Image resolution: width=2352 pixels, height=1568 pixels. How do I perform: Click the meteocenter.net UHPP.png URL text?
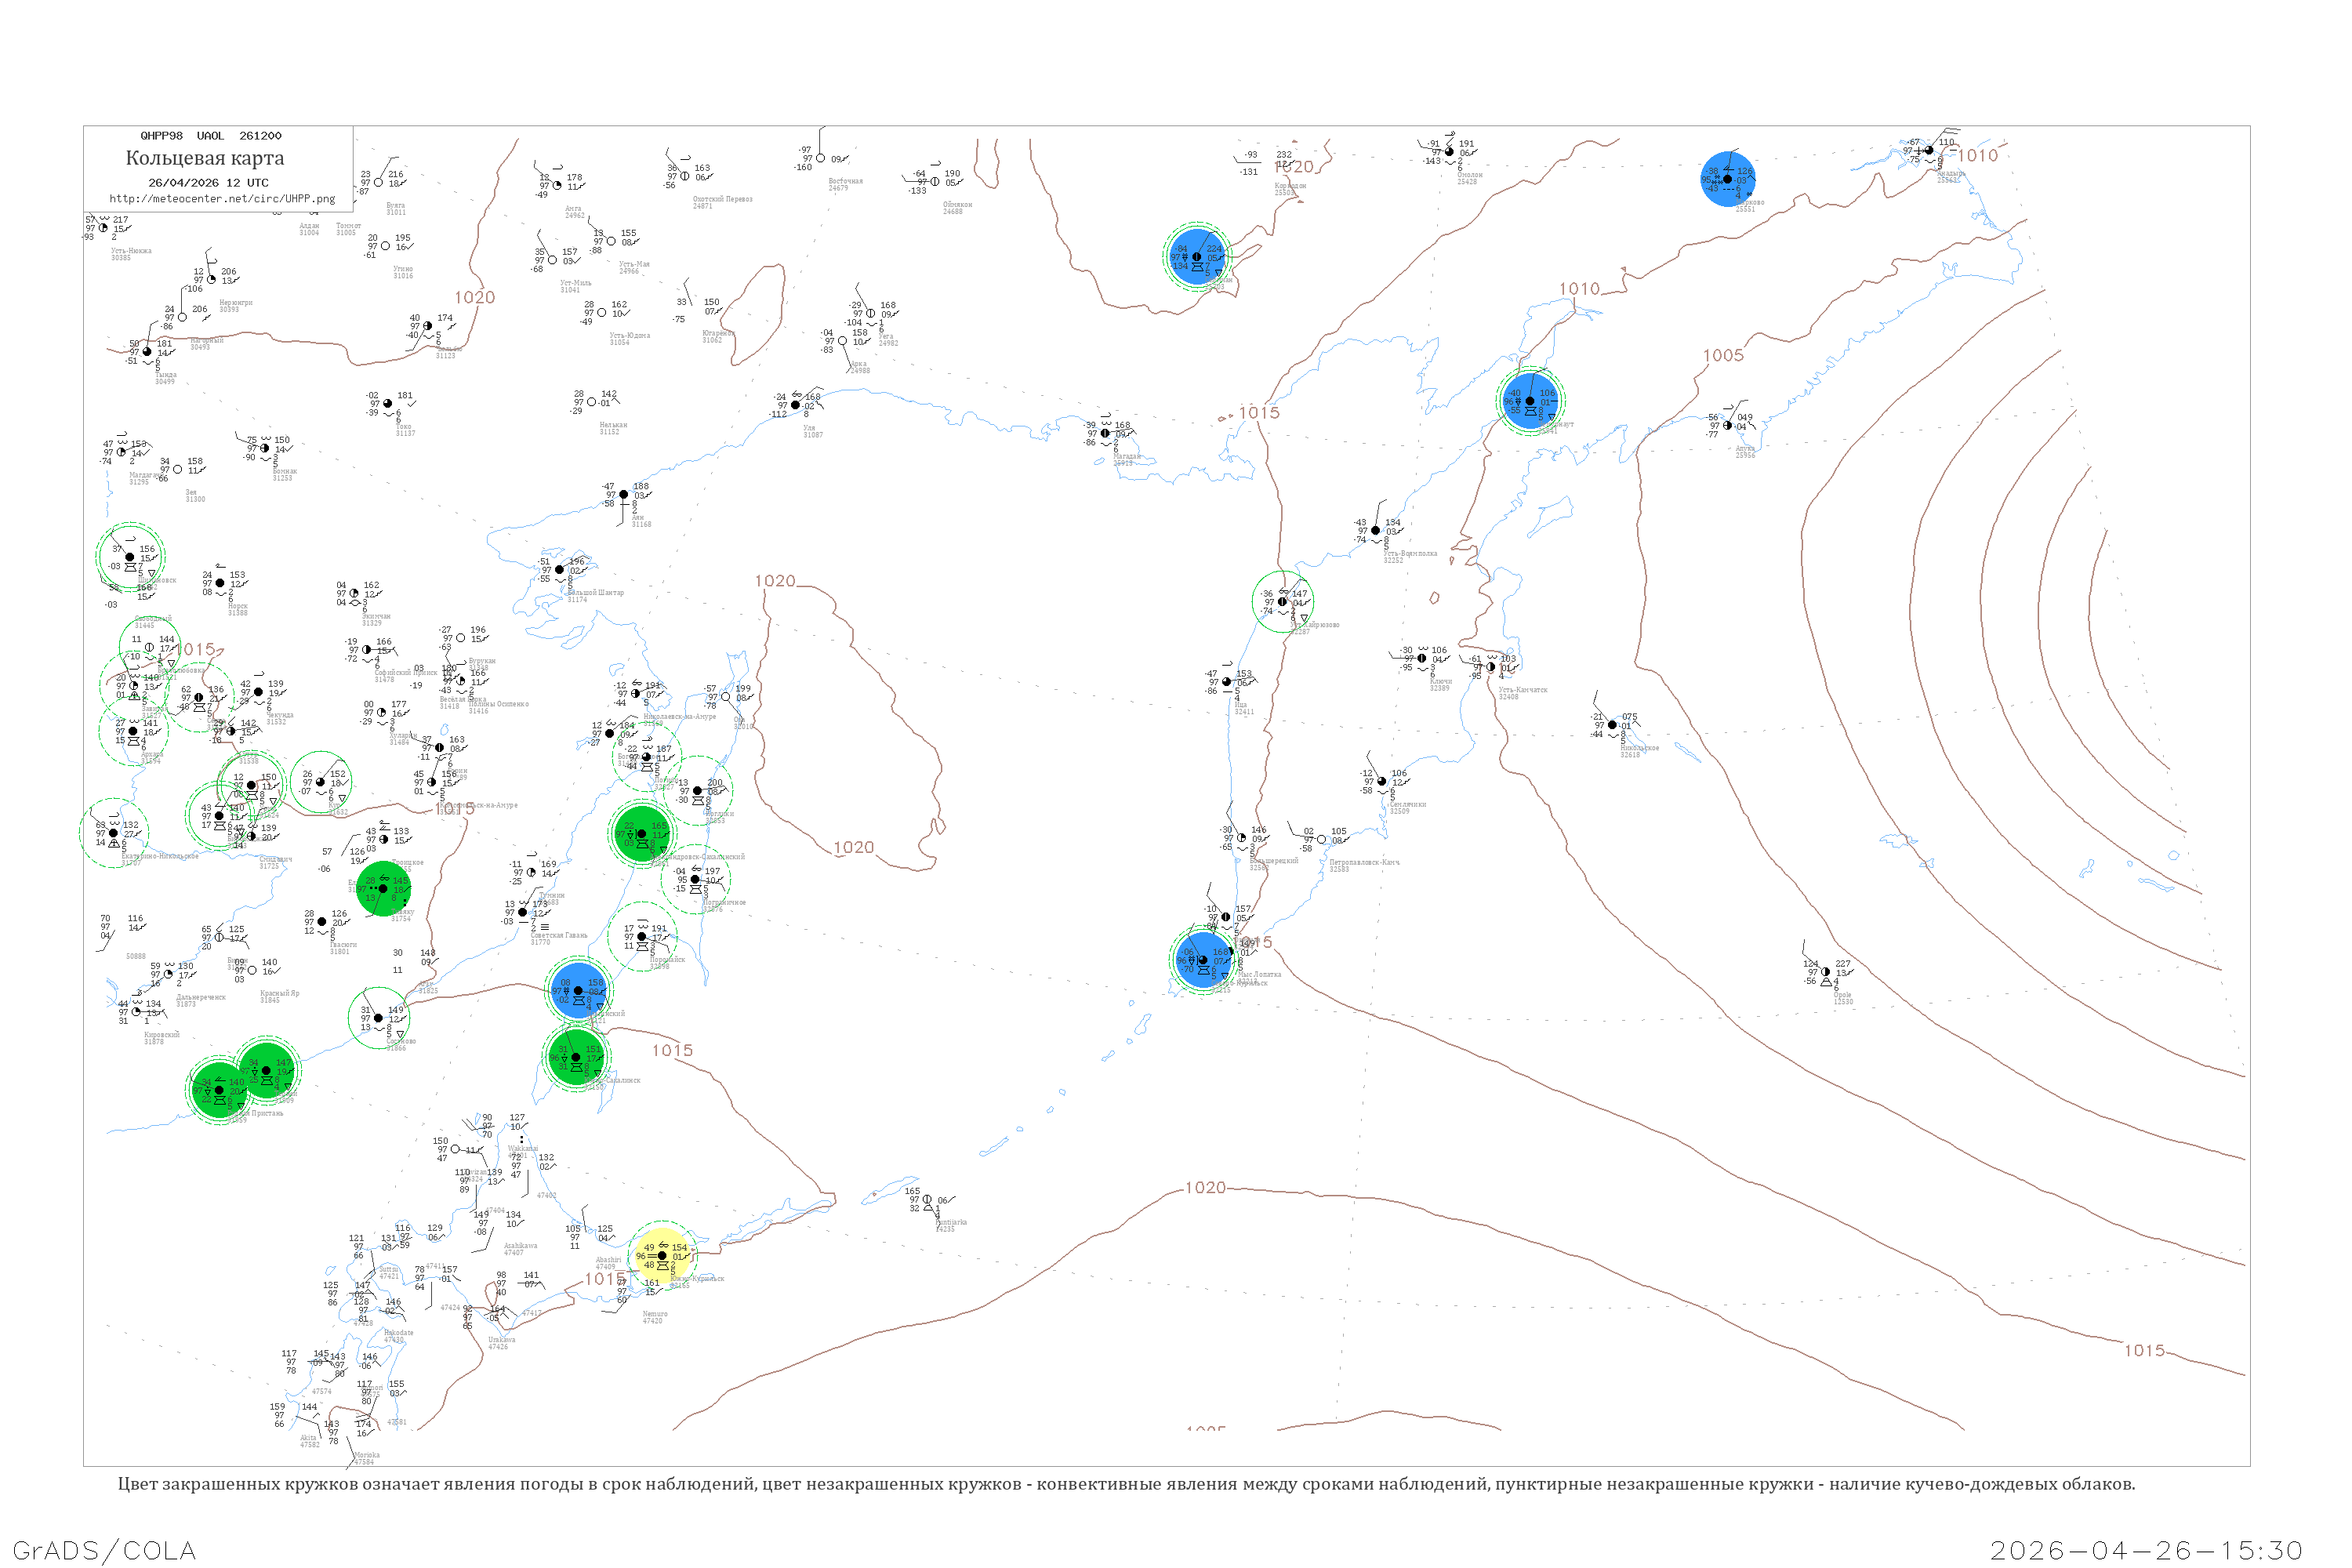pos(222,199)
